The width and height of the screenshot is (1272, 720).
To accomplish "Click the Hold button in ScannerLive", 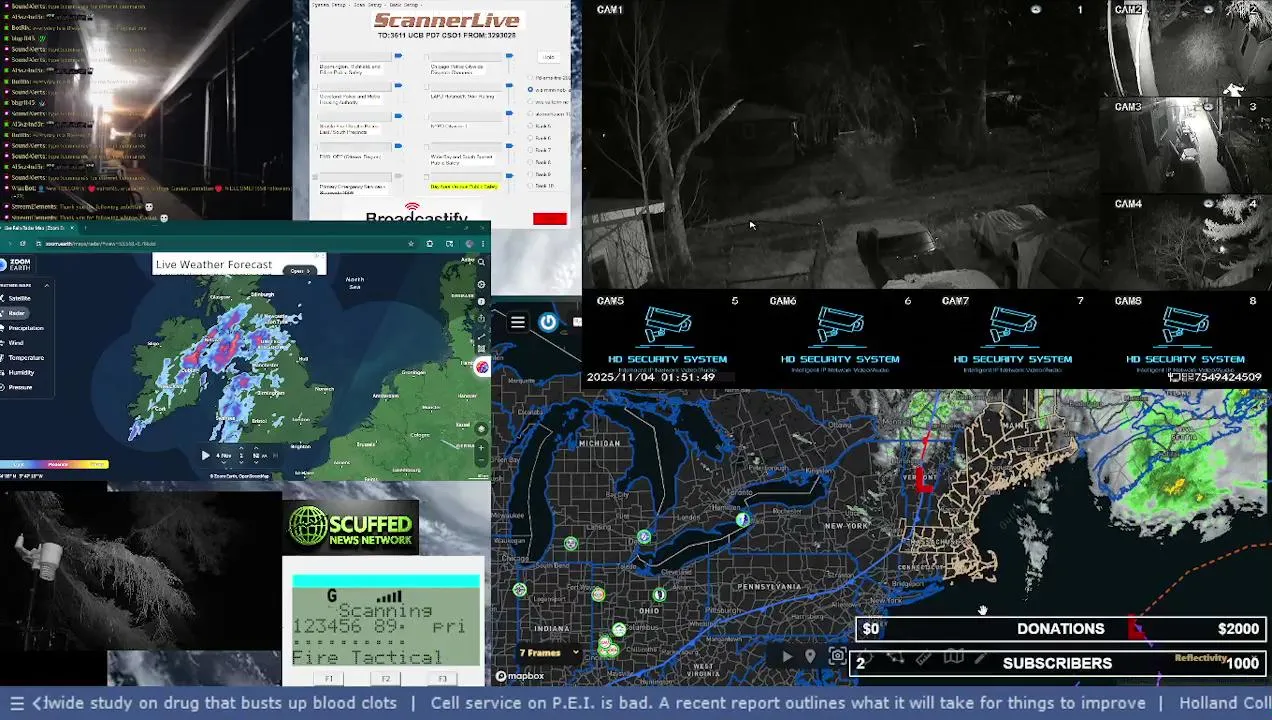I will tap(549, 57).
